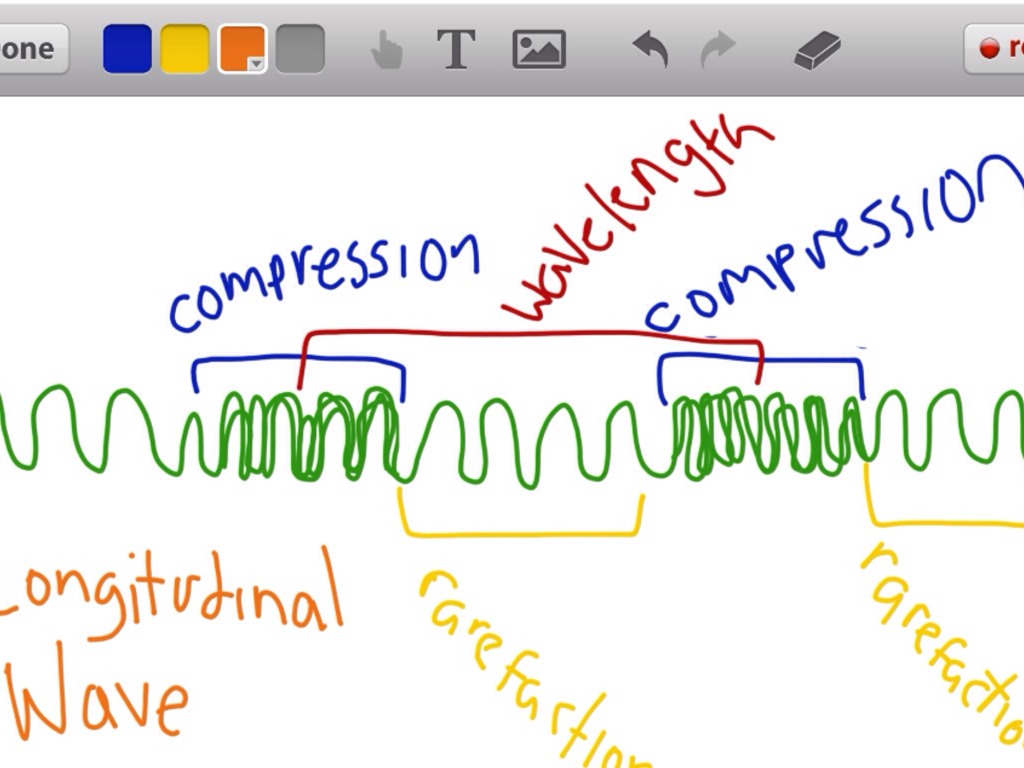The height and width of the screenshot is (768, 1024).
Task: Choose the blue ink color
Action: coord(127,49)
